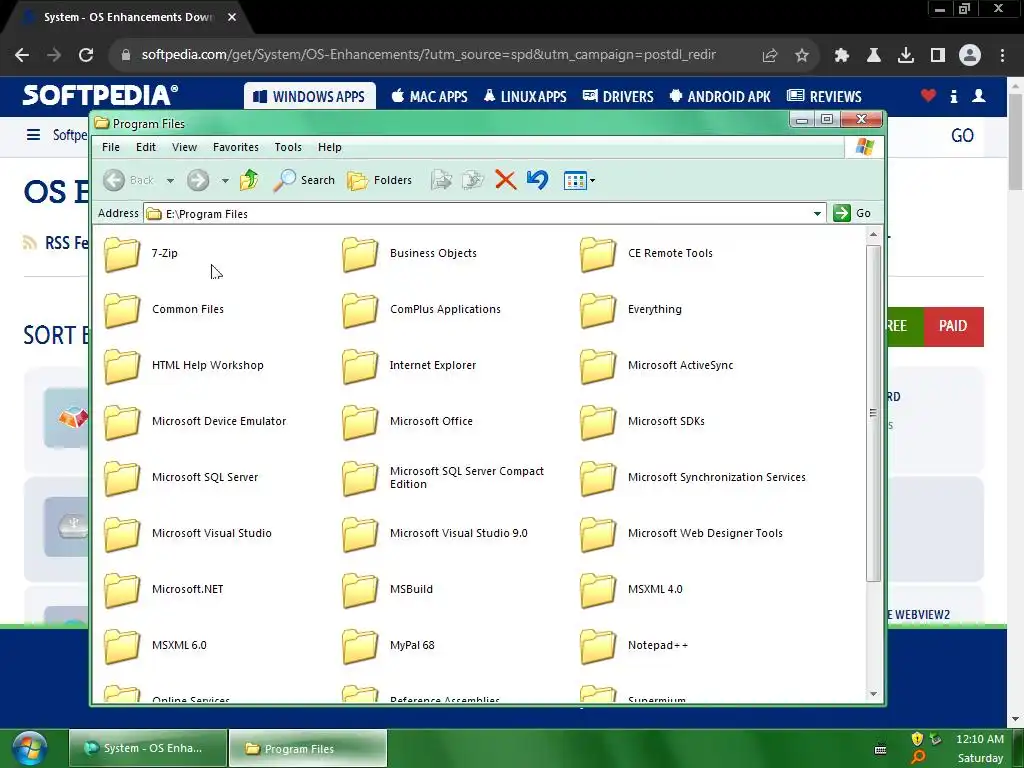The width and height of the screenshot is (1024, 768).
Task: Click the MSXML 6.0 folder label
Action: pyautogui.click(x=179, y=645)
